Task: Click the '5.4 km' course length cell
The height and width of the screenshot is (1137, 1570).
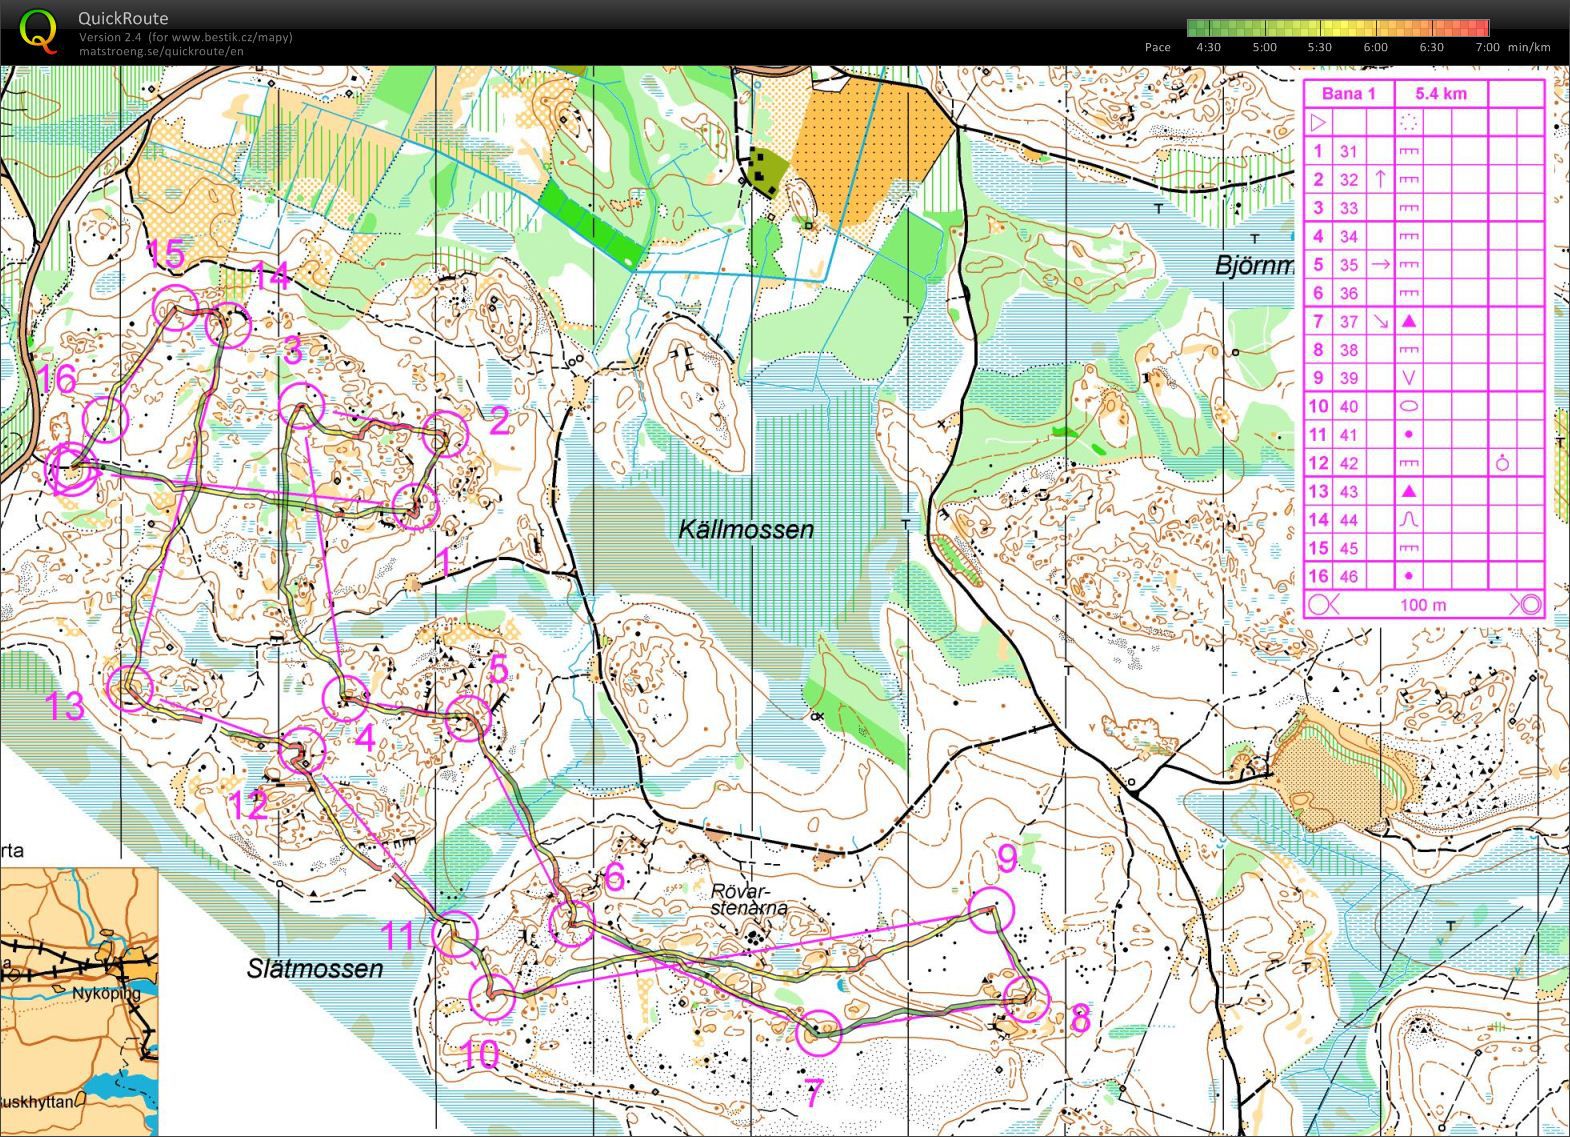Action: [x=1441, y=94]
